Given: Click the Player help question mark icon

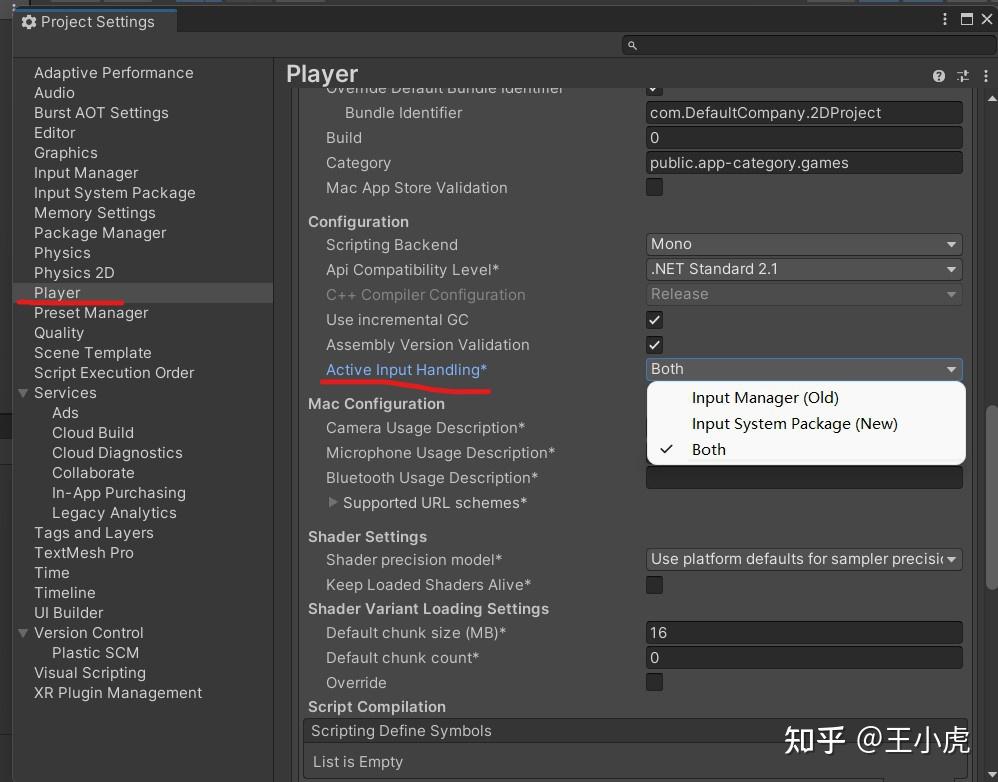Looking at the screenshot, I should (939, 76).
